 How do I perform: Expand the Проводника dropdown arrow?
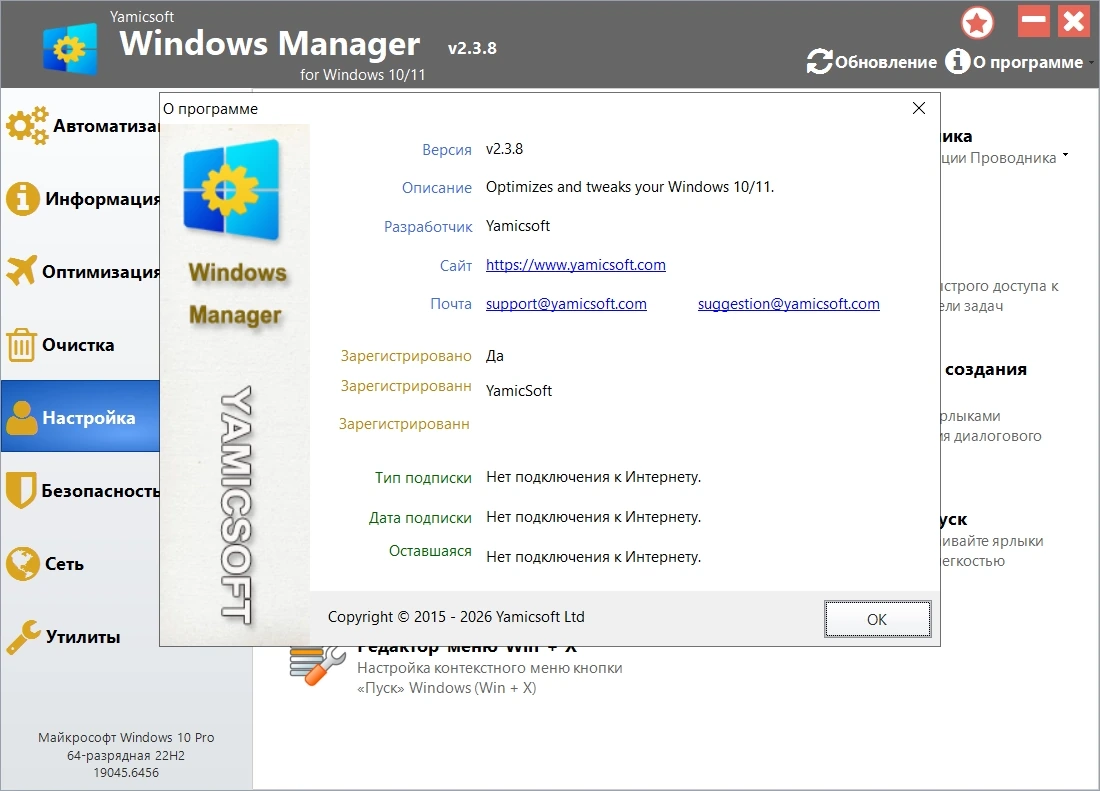point(1065,154)
